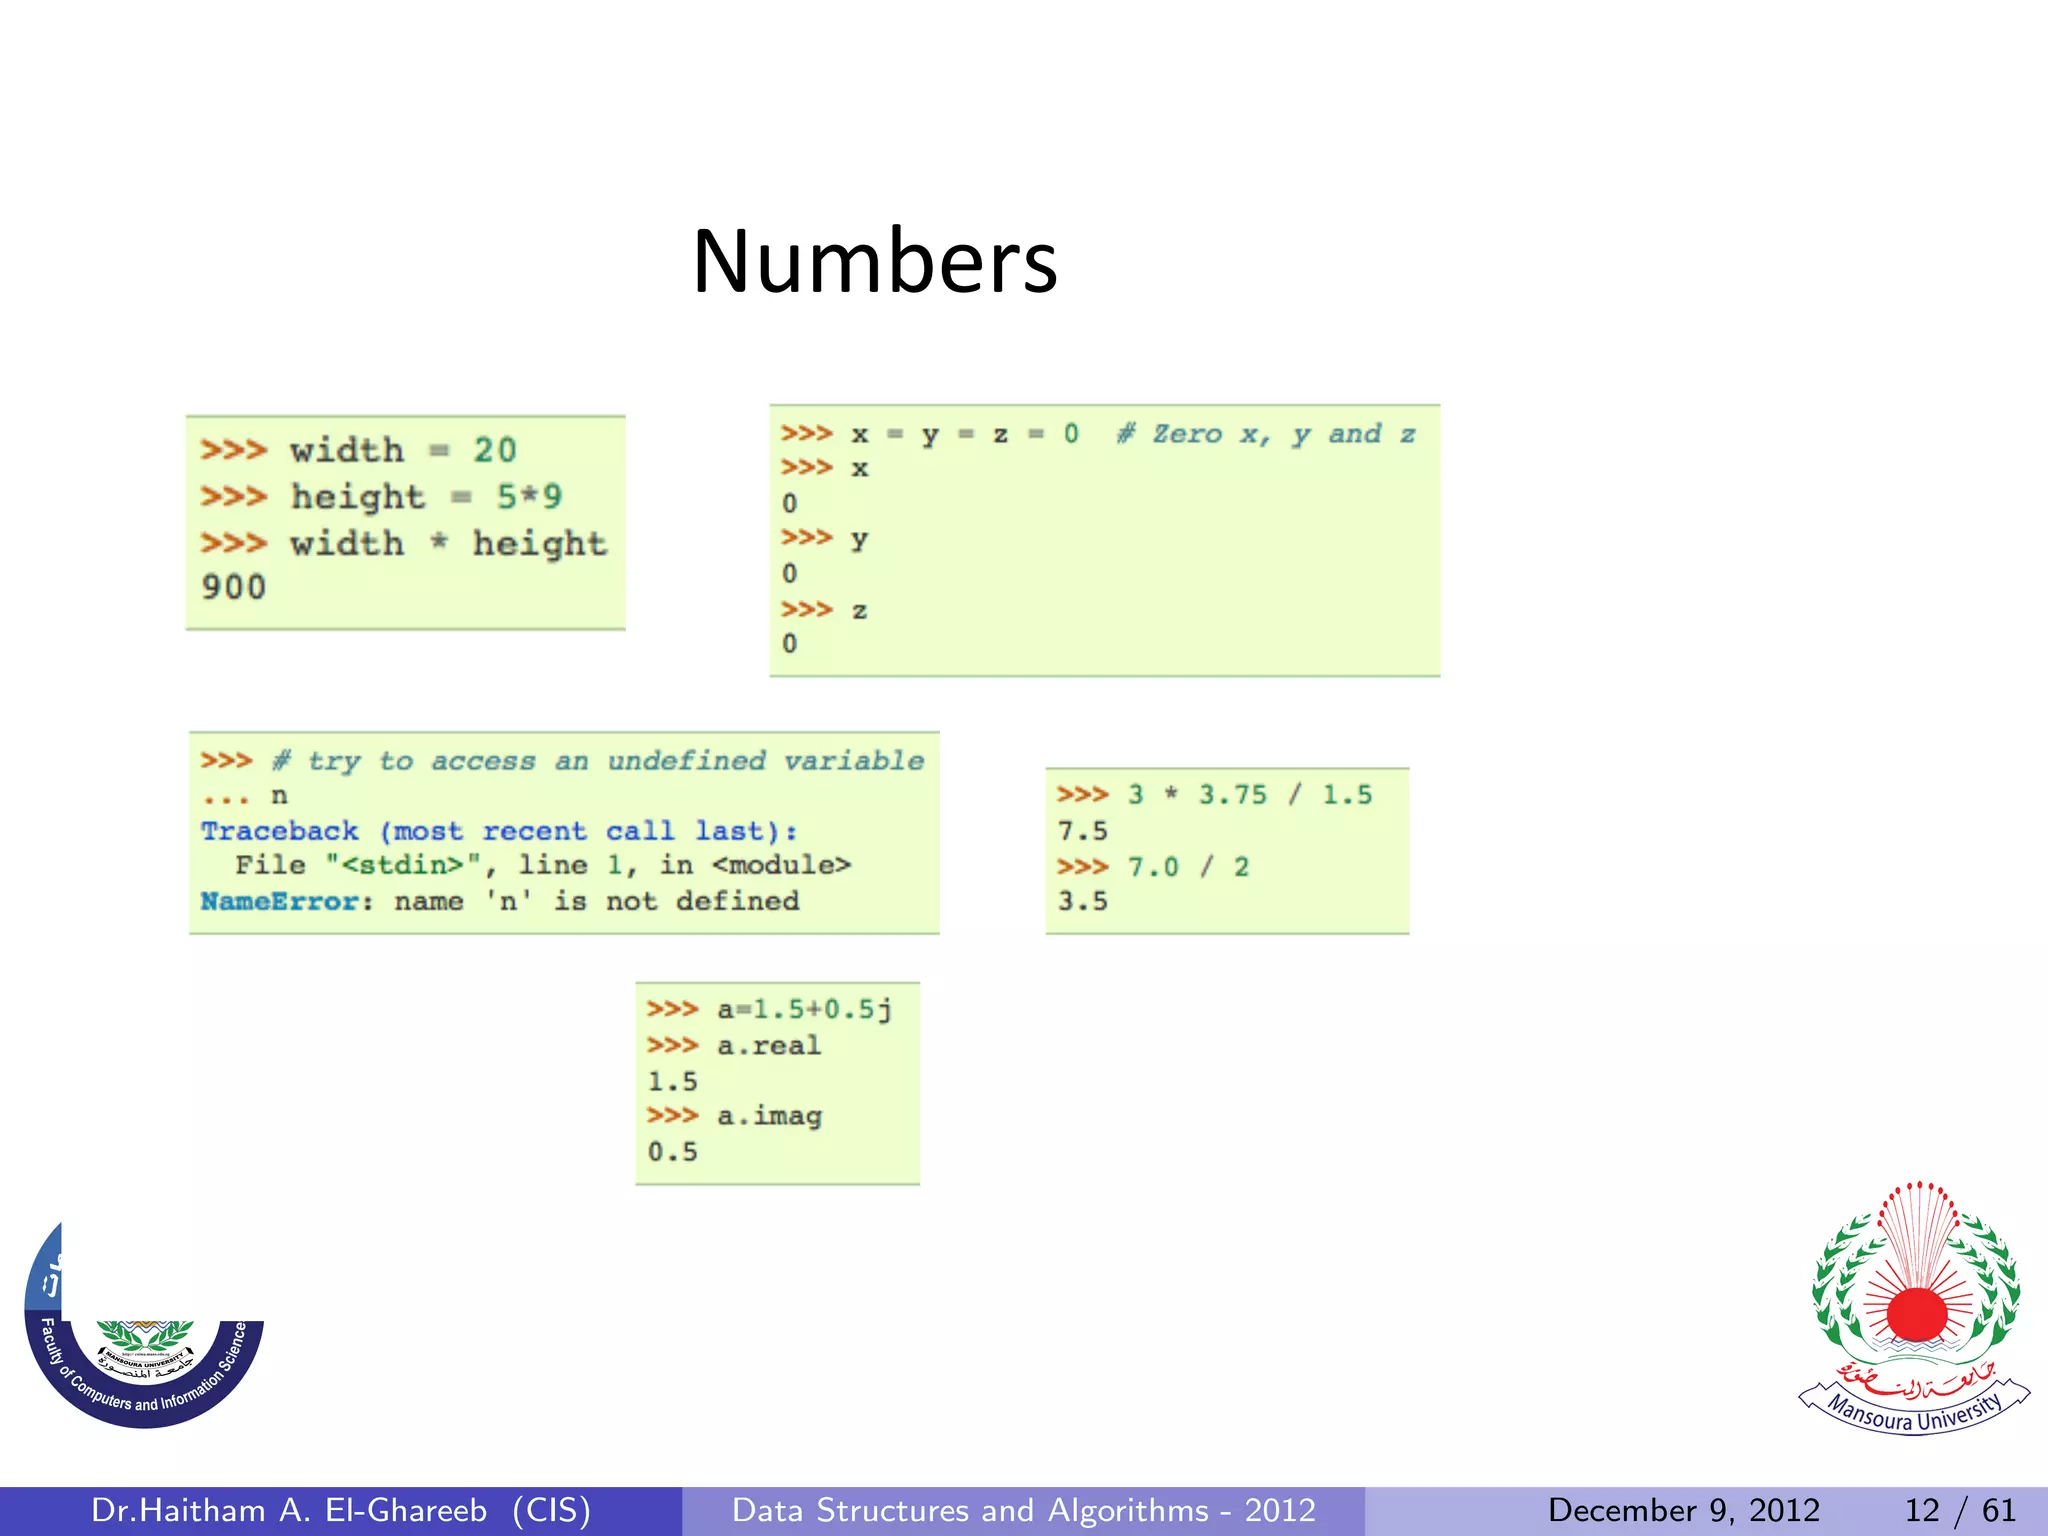The height and width of the screenshot is (1536, 2048).
Task: Click the 'File "<stdin>", line 1, in <module>' line
Action: (543, 865)
